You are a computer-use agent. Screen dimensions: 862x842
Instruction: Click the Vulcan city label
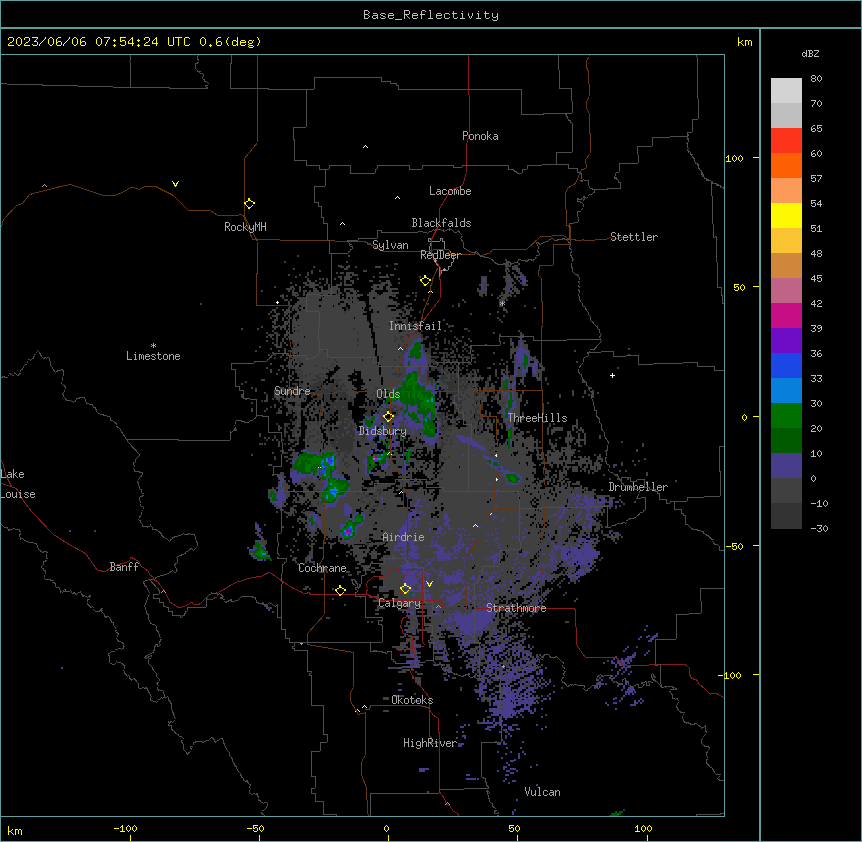[543, 792]
